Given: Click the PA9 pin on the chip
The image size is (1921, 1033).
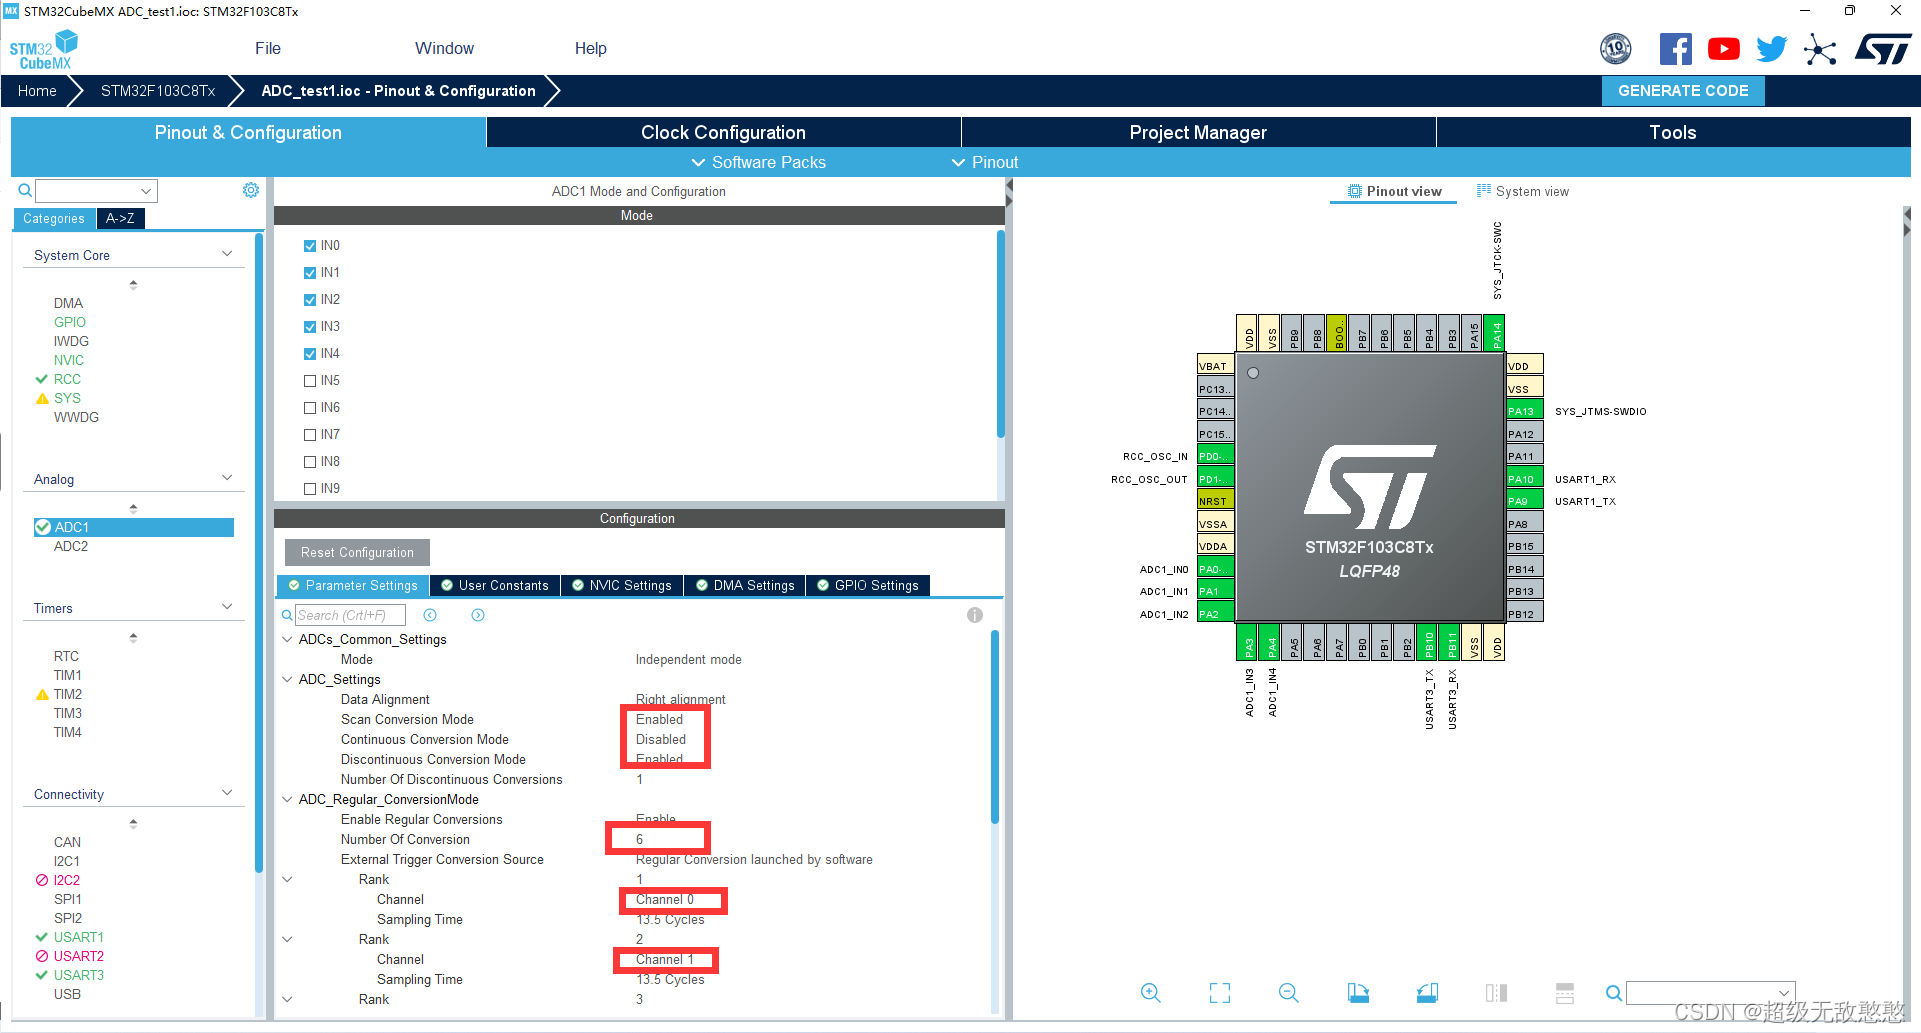Looking at the screenshot, I should (1524, 501).
